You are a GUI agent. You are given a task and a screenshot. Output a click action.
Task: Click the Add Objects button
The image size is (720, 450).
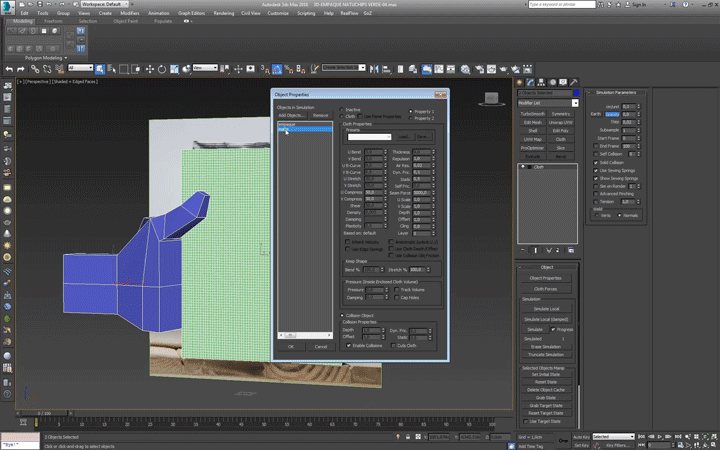tap(291, 115)
